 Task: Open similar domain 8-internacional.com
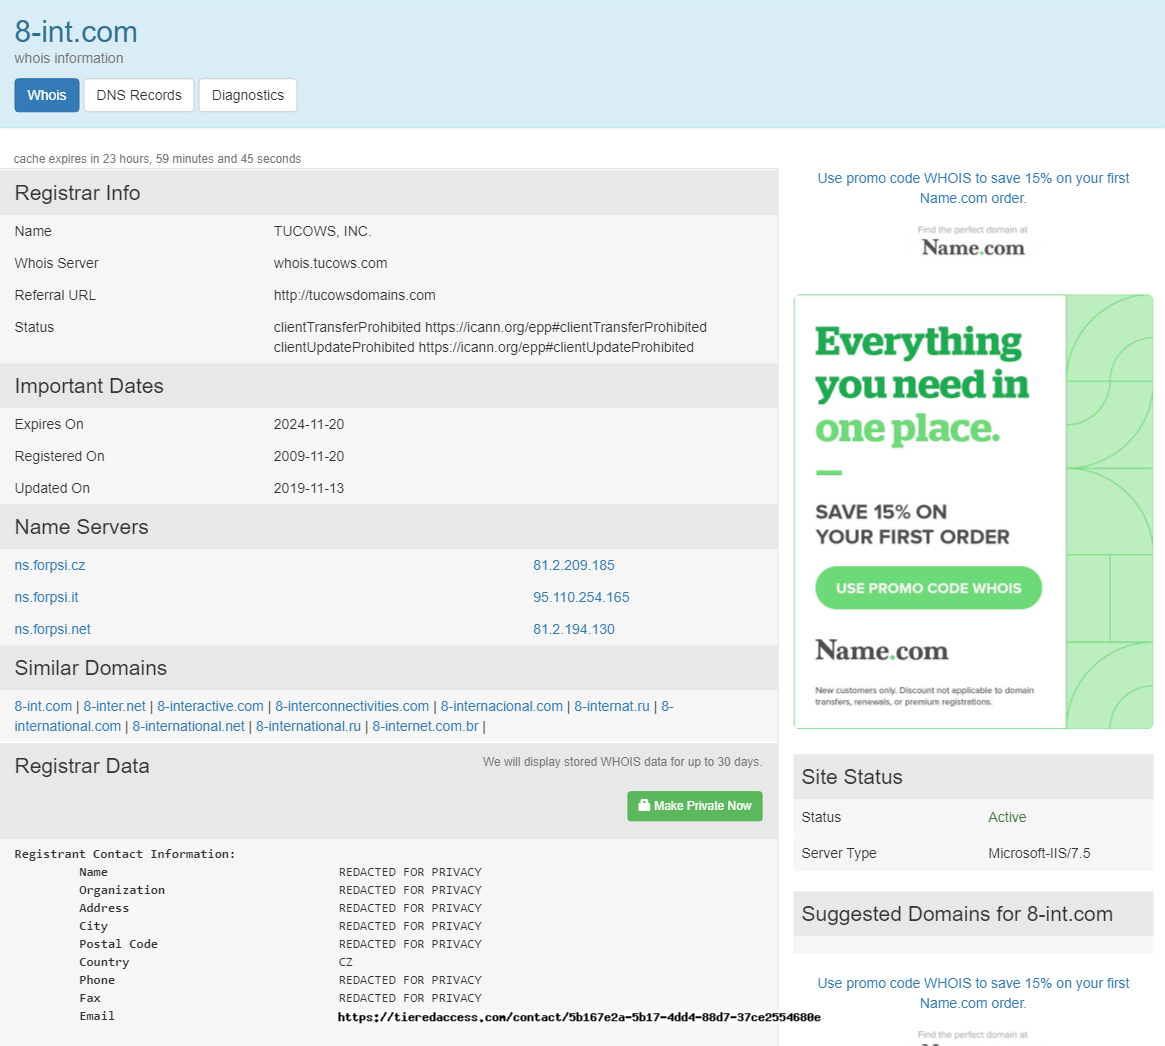click(502, 706)
